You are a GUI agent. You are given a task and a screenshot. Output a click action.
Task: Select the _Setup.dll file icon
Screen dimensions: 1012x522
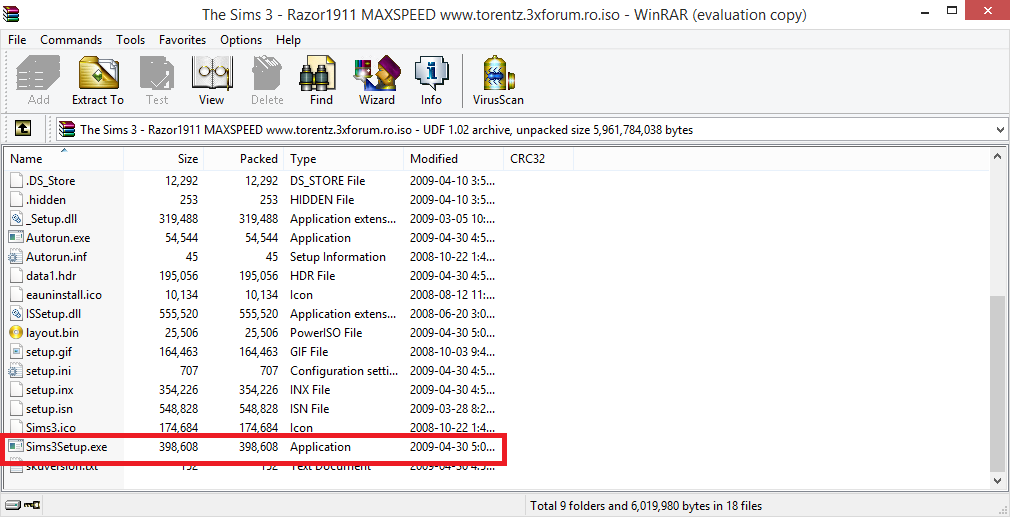click(x=16, y=219)
